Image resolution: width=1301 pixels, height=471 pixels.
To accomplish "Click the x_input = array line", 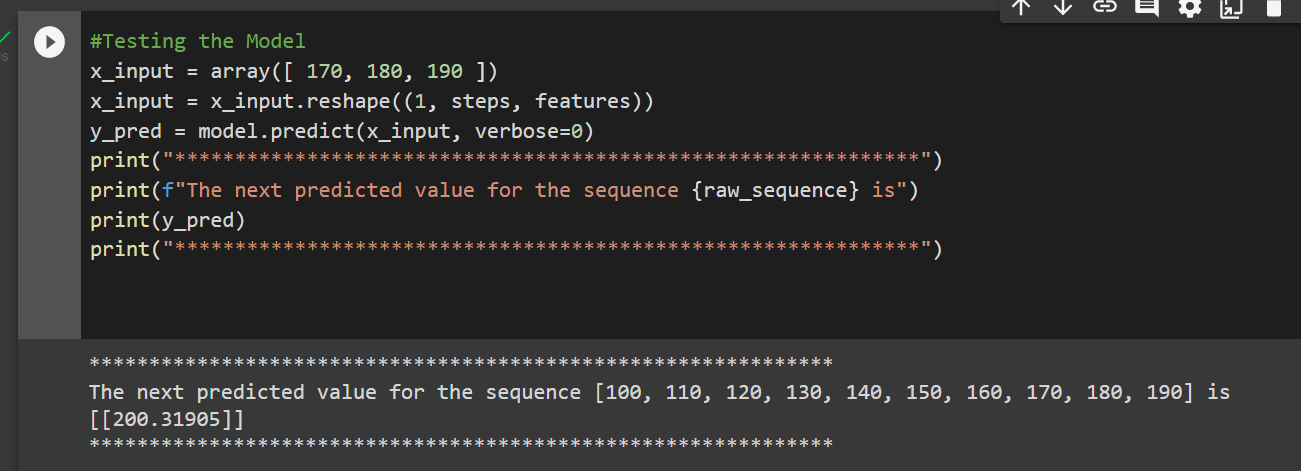I will (x=294, y=72).
